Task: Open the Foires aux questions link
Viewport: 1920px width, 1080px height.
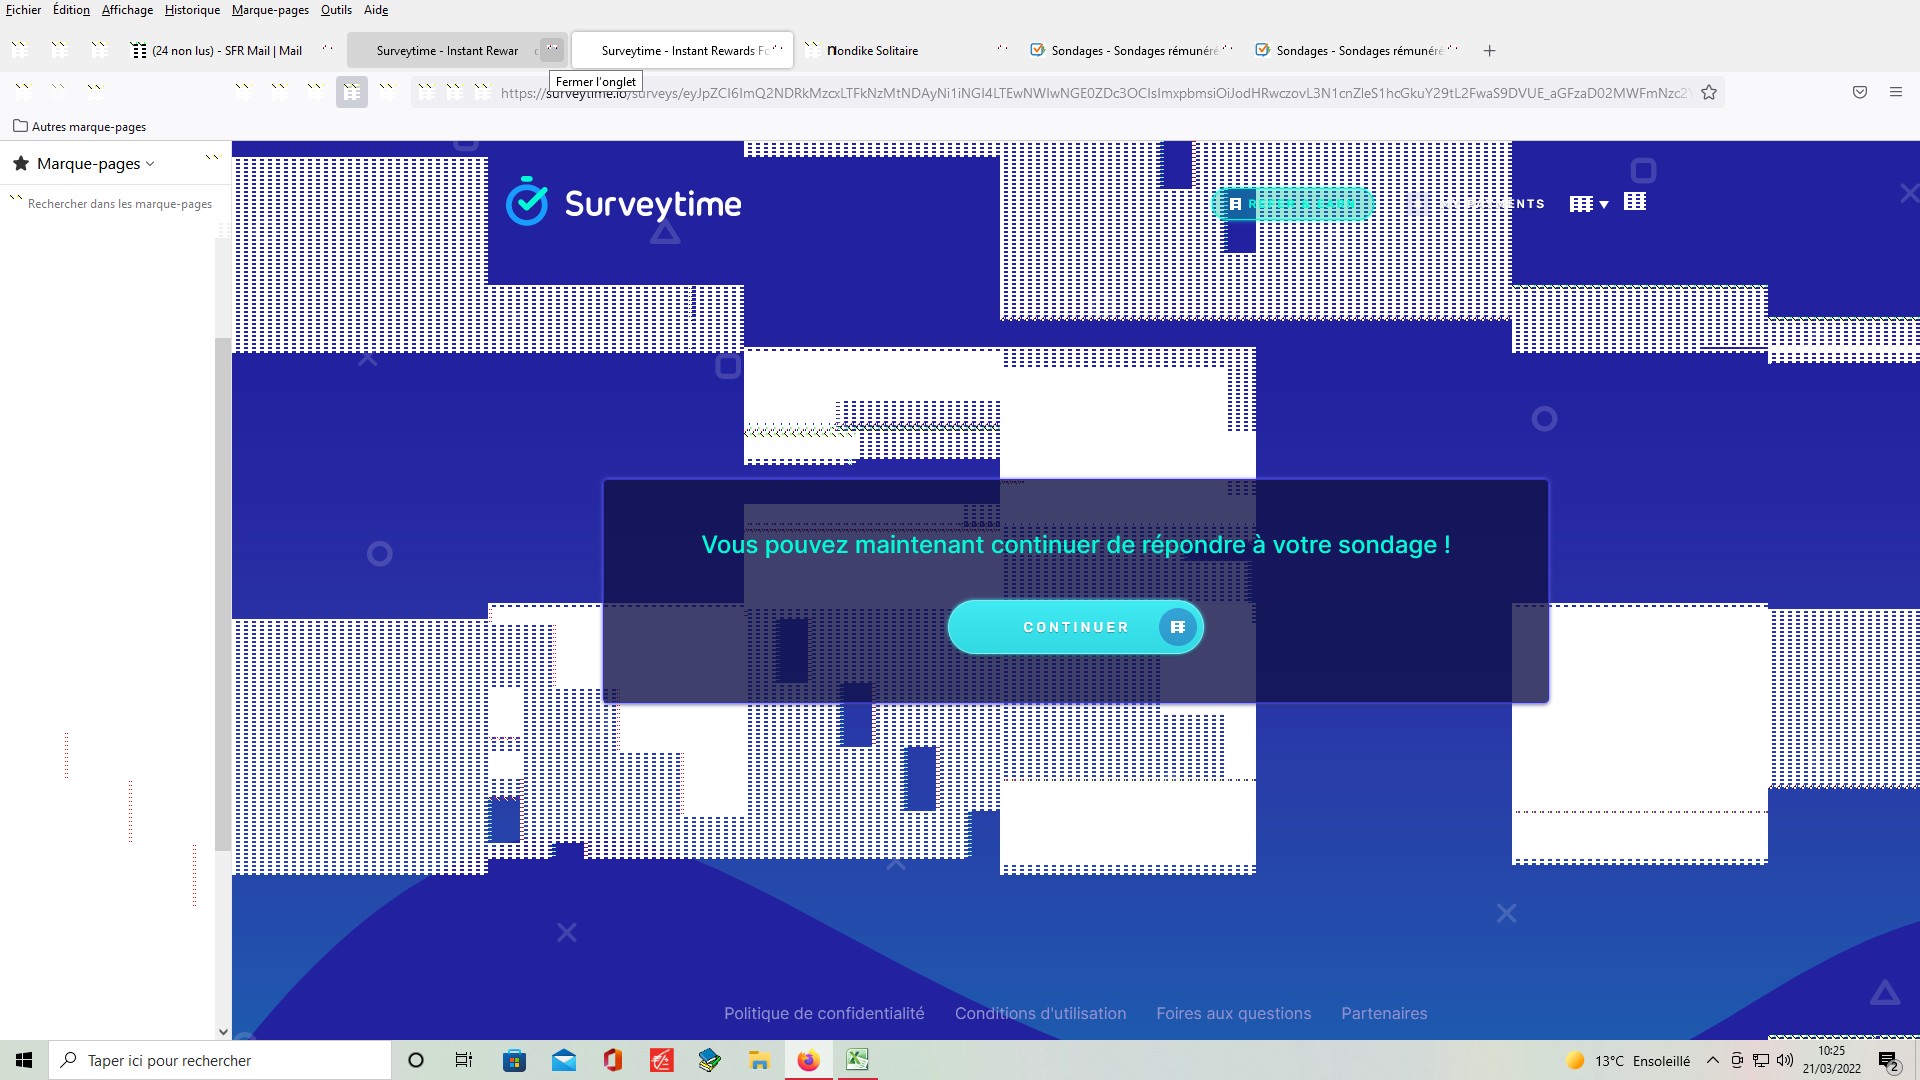Action: 1233,1013
